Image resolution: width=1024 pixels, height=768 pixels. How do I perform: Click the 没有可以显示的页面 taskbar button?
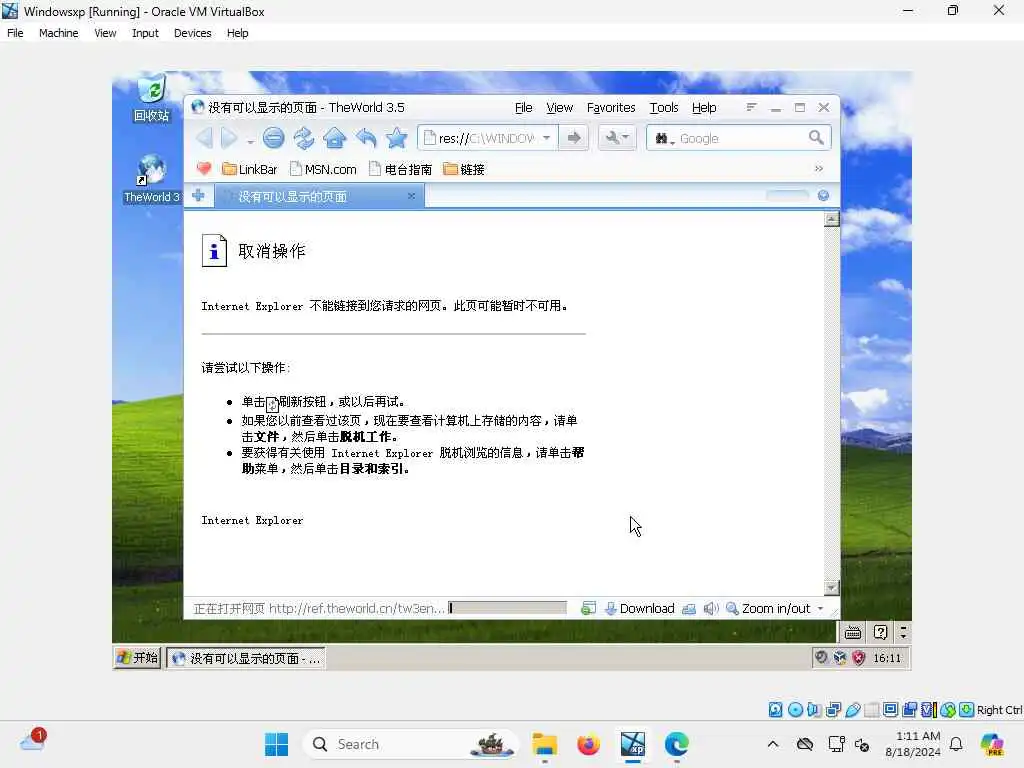[x=246, y=658]
